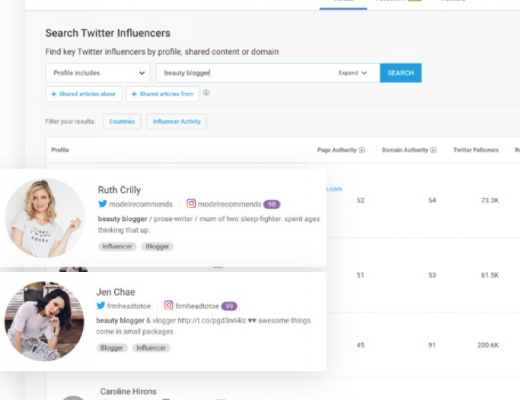The width and height of the screenshot is (520, 400).
Task: Click the Domain Authority info icon
Action: pos(433,150)
